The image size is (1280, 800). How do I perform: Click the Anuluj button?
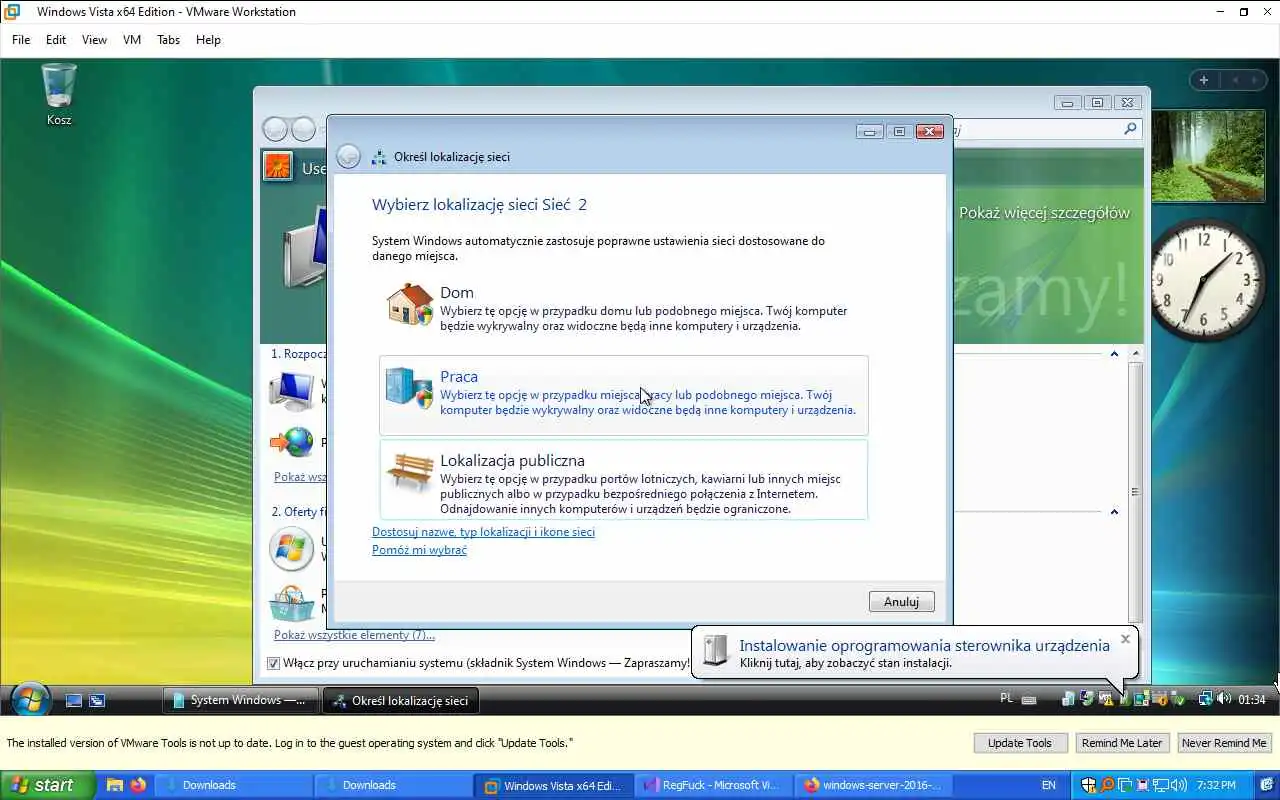pyautogui.click(x=901, y=602)
